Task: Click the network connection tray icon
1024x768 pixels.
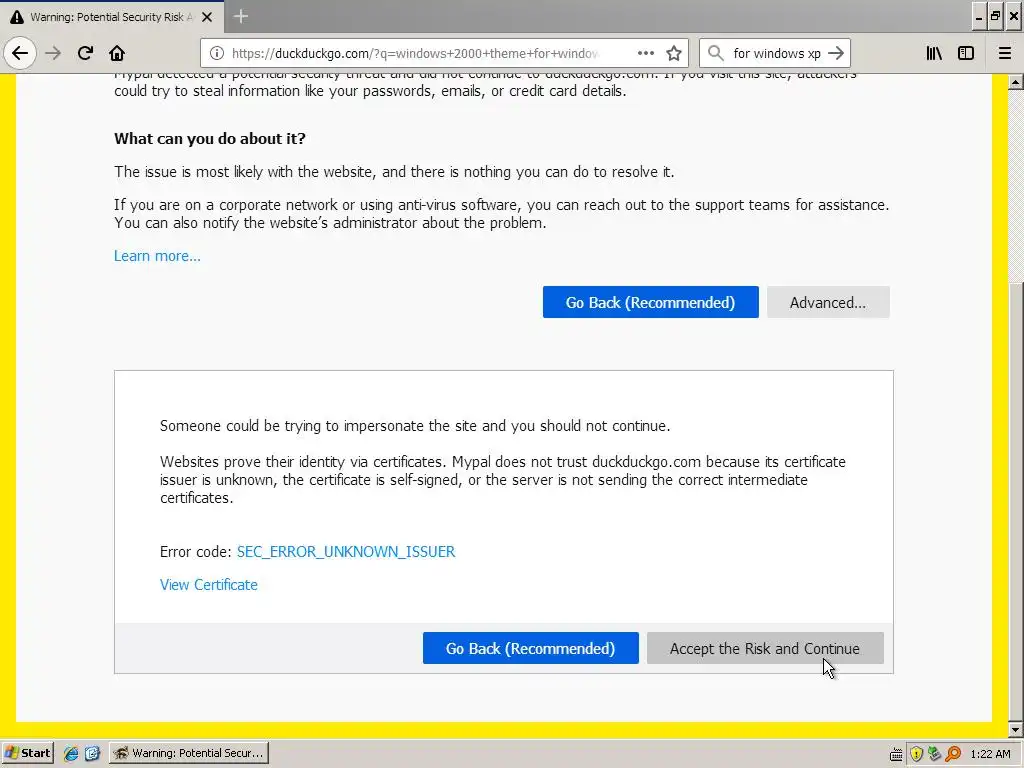Action: 935,754
